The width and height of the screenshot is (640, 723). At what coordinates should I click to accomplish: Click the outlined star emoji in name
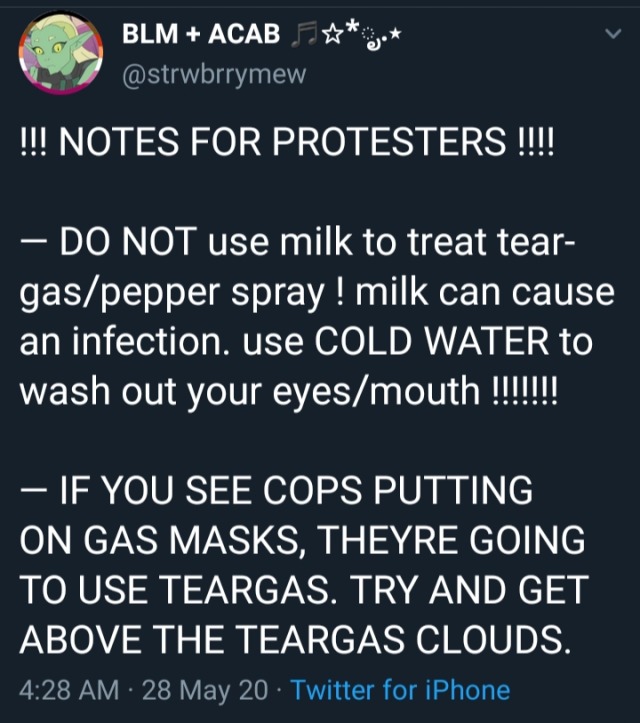click(x=332, y=34)
